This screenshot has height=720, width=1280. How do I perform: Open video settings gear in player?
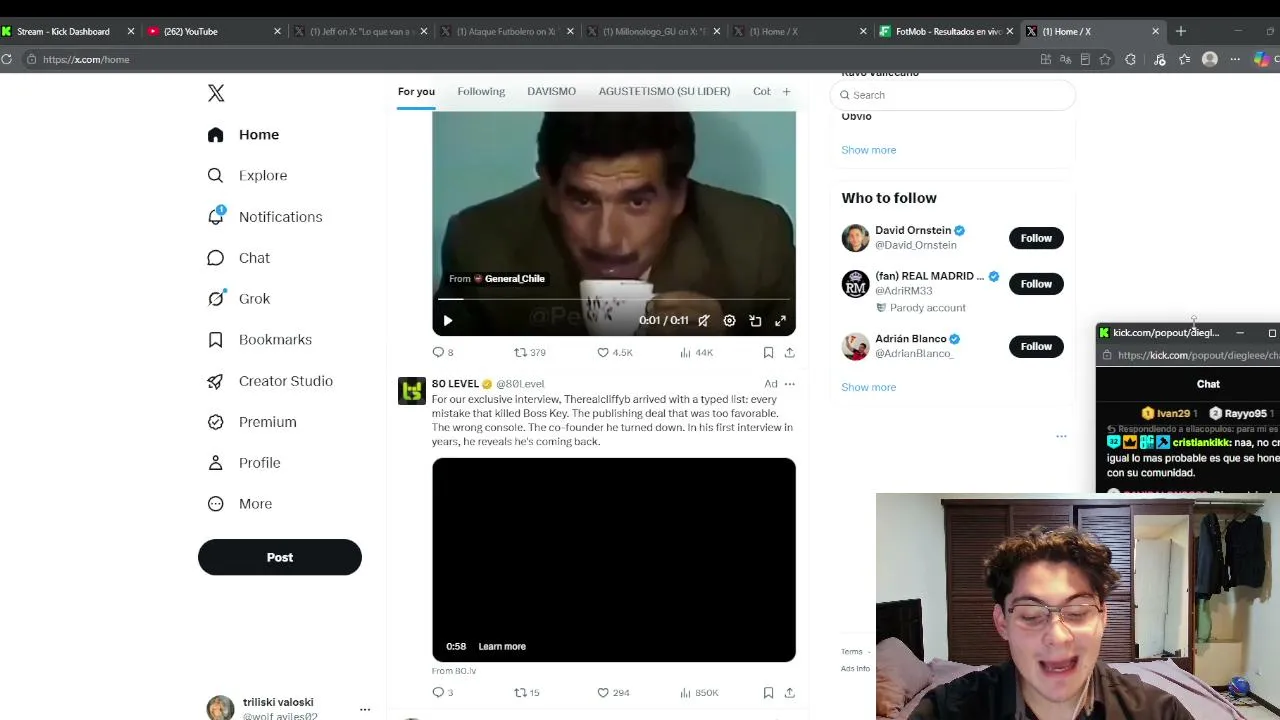[729, 321]
